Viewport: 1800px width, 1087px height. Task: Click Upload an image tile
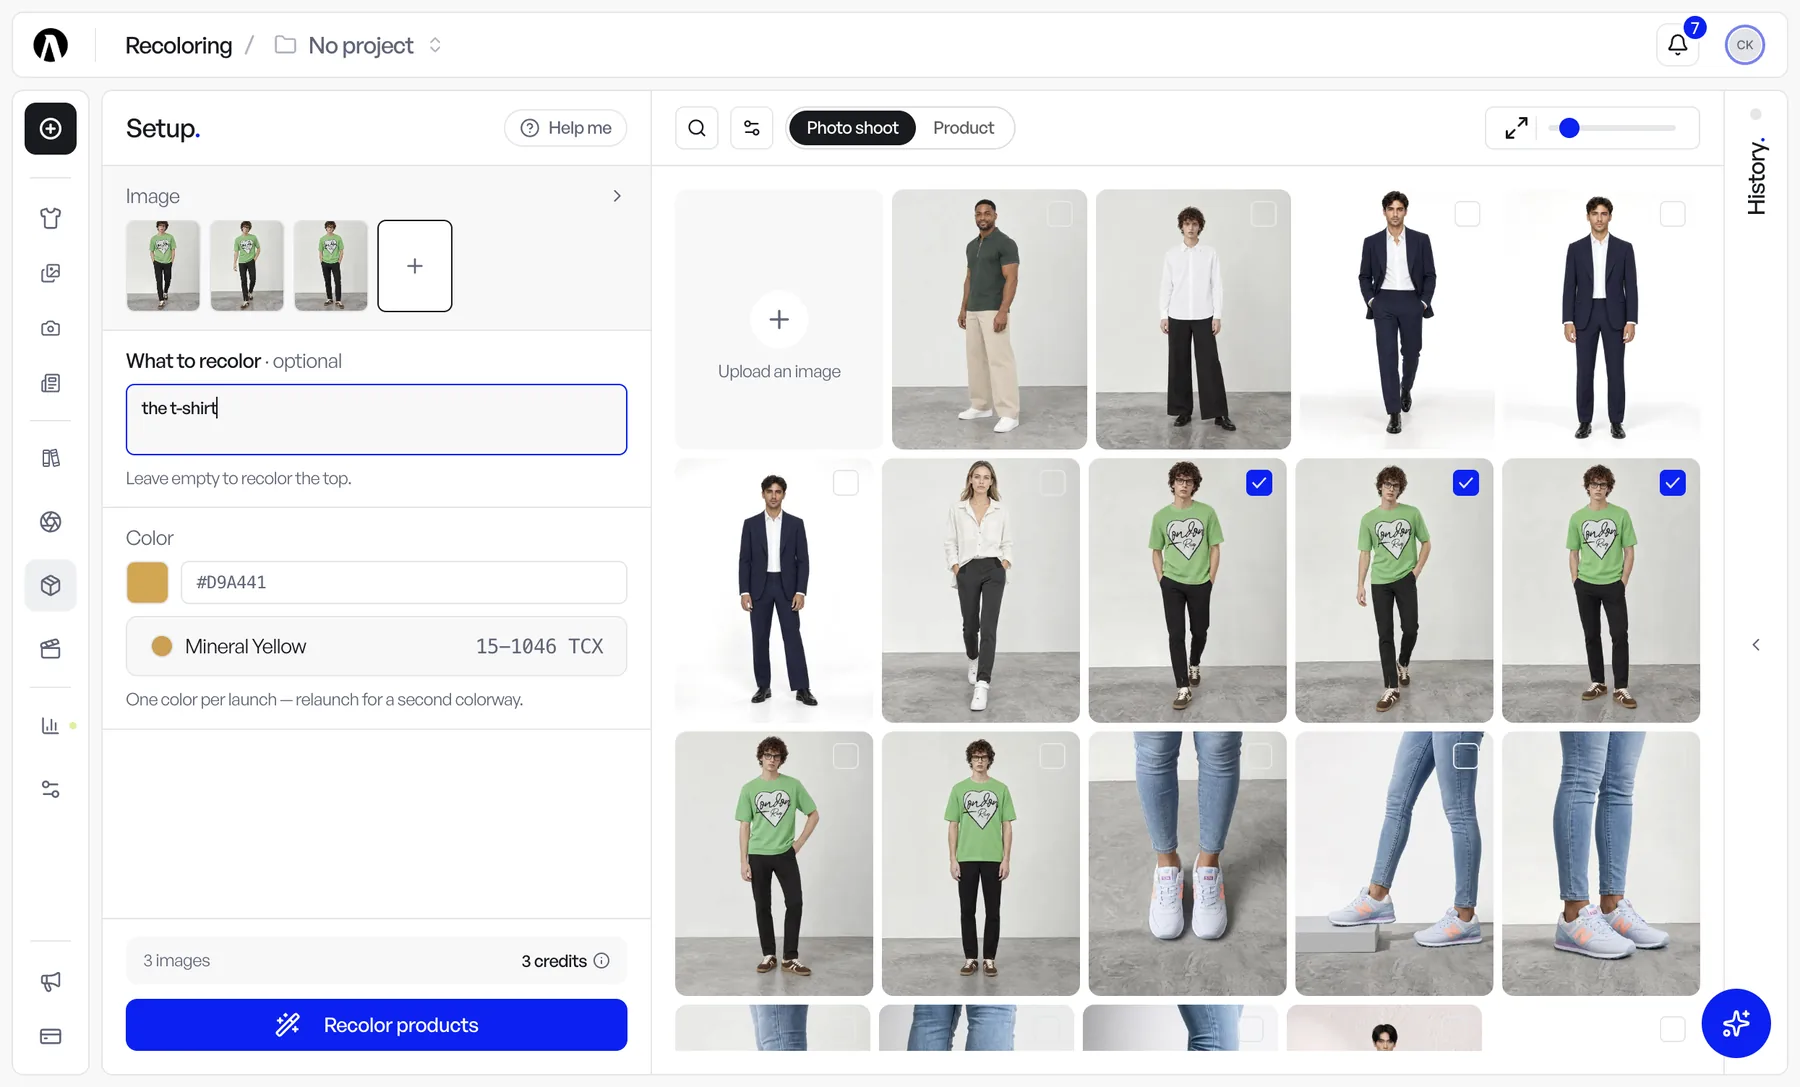coord(779,319)
